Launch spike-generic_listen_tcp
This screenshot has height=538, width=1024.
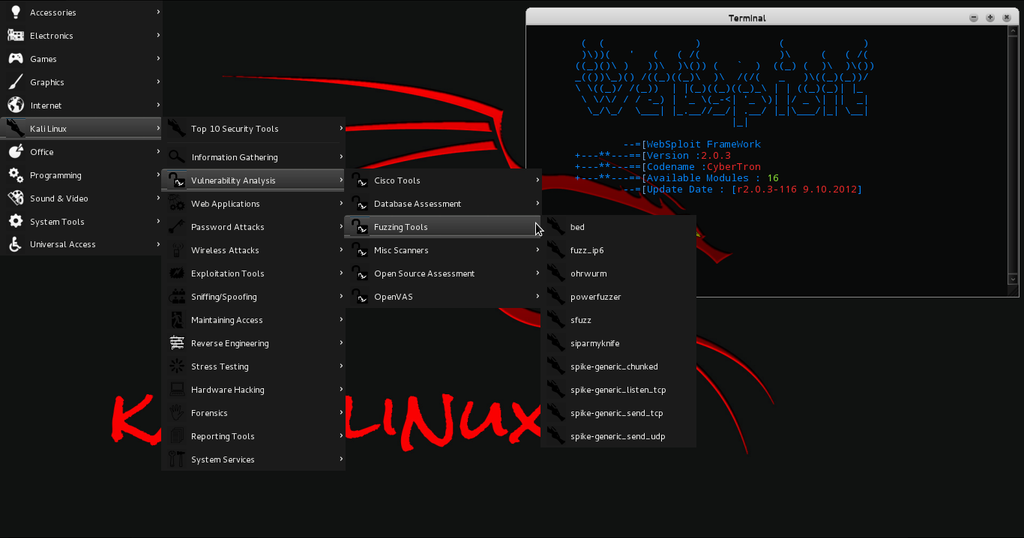click(618, 389)
